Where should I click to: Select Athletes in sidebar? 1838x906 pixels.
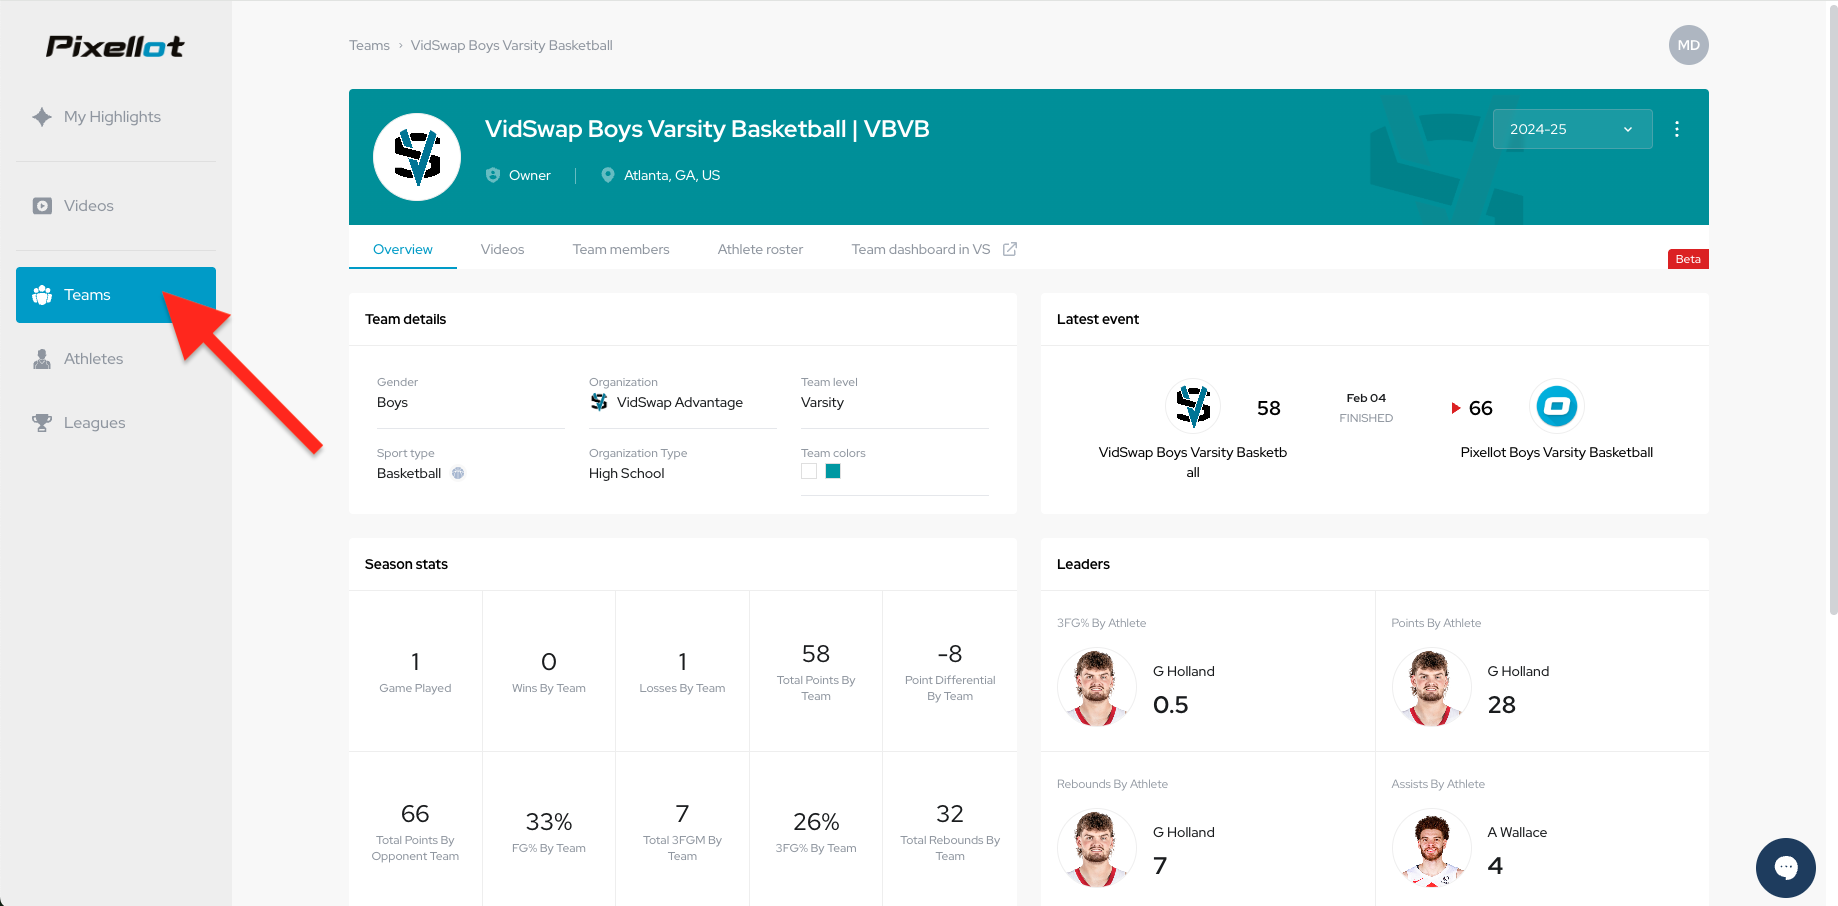pos(116,359)
